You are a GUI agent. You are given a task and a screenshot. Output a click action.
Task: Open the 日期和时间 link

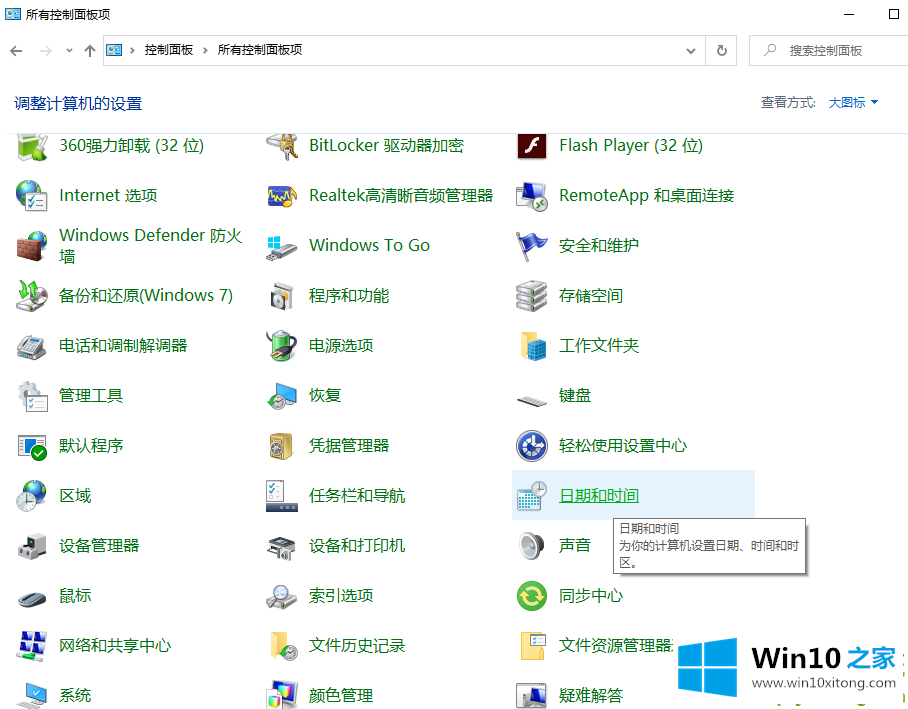tap(599, 496)
